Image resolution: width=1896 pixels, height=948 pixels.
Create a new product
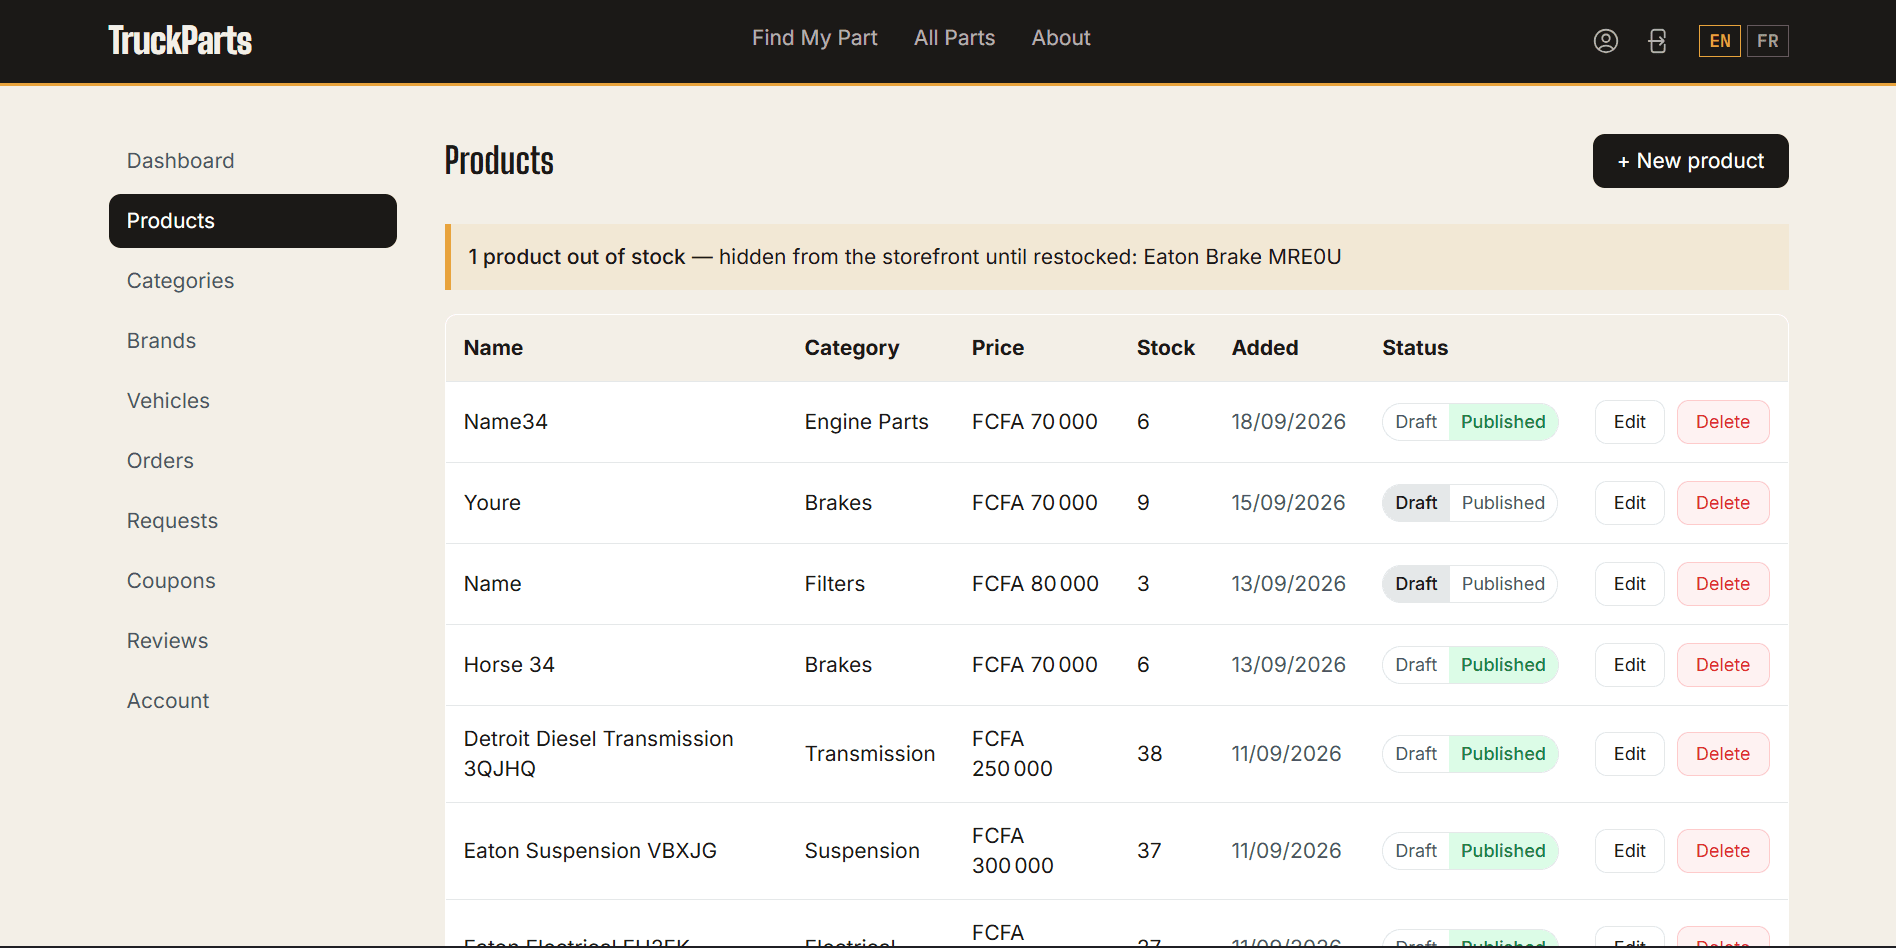tap(1690, 161)
